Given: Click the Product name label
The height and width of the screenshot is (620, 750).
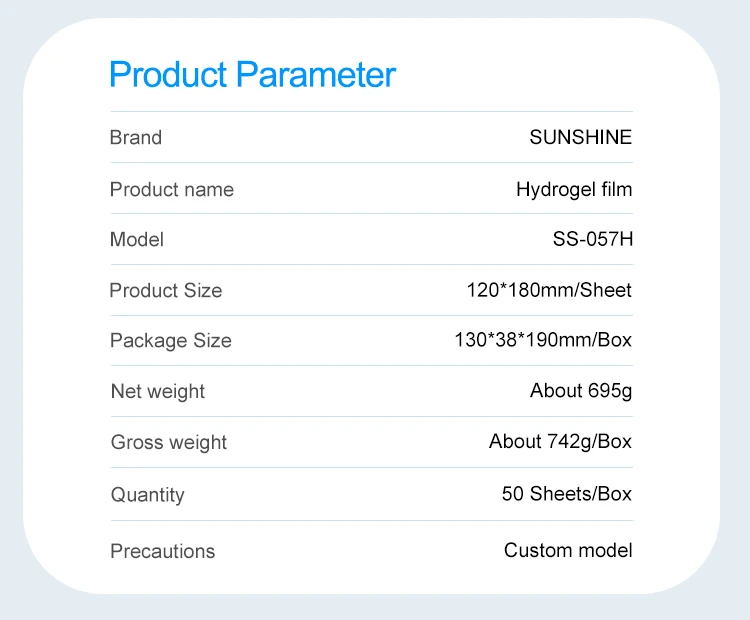Looking at the screenshot, I should tap(171, 189).
